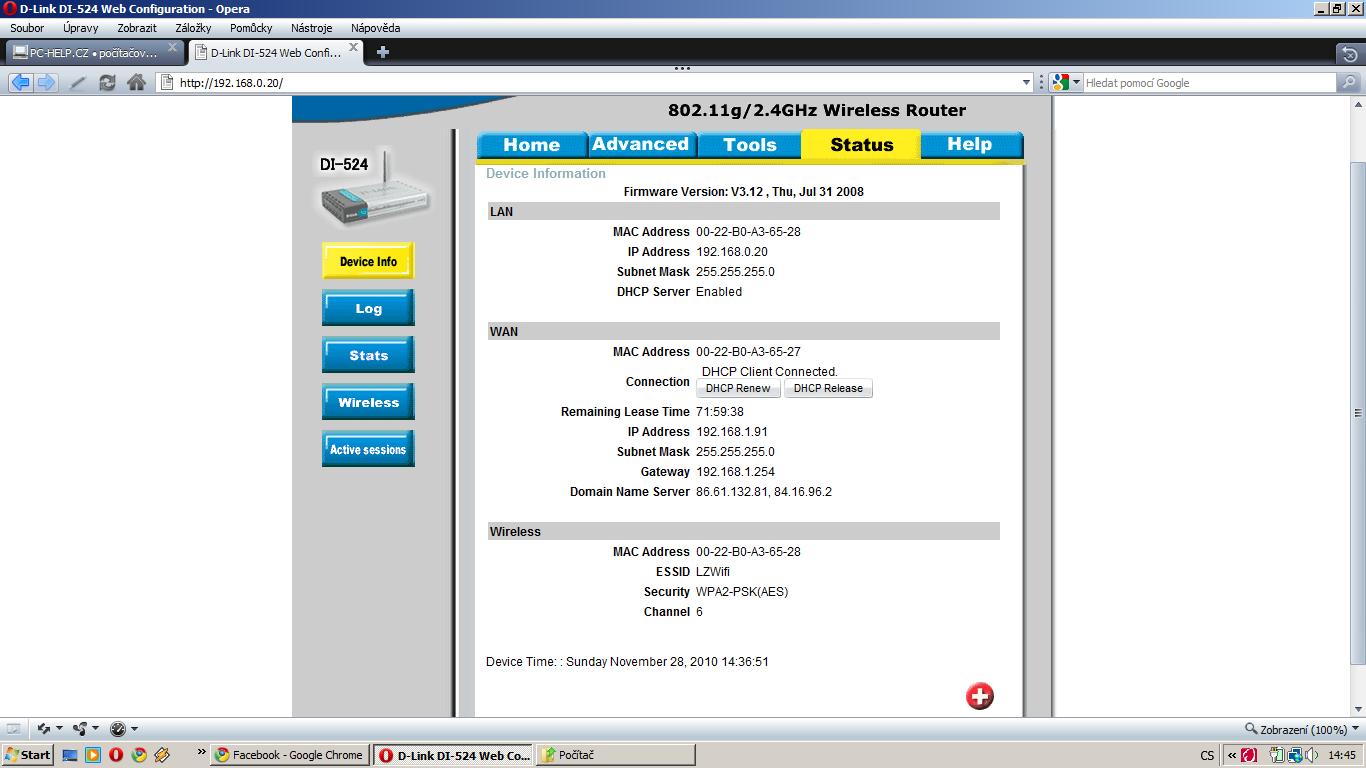
Task: Click the browser Back arrow button
Action: pyautogui.click(x=20, y=83)
